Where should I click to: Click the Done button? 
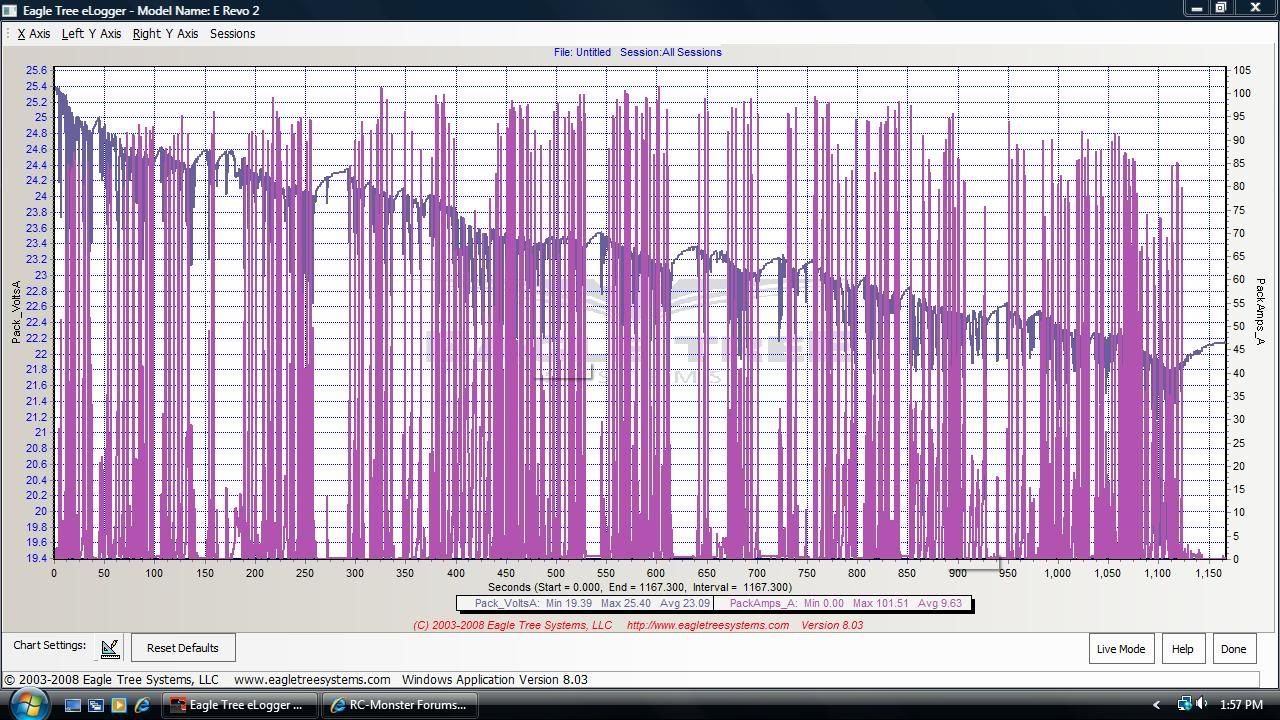point(1233,648)
